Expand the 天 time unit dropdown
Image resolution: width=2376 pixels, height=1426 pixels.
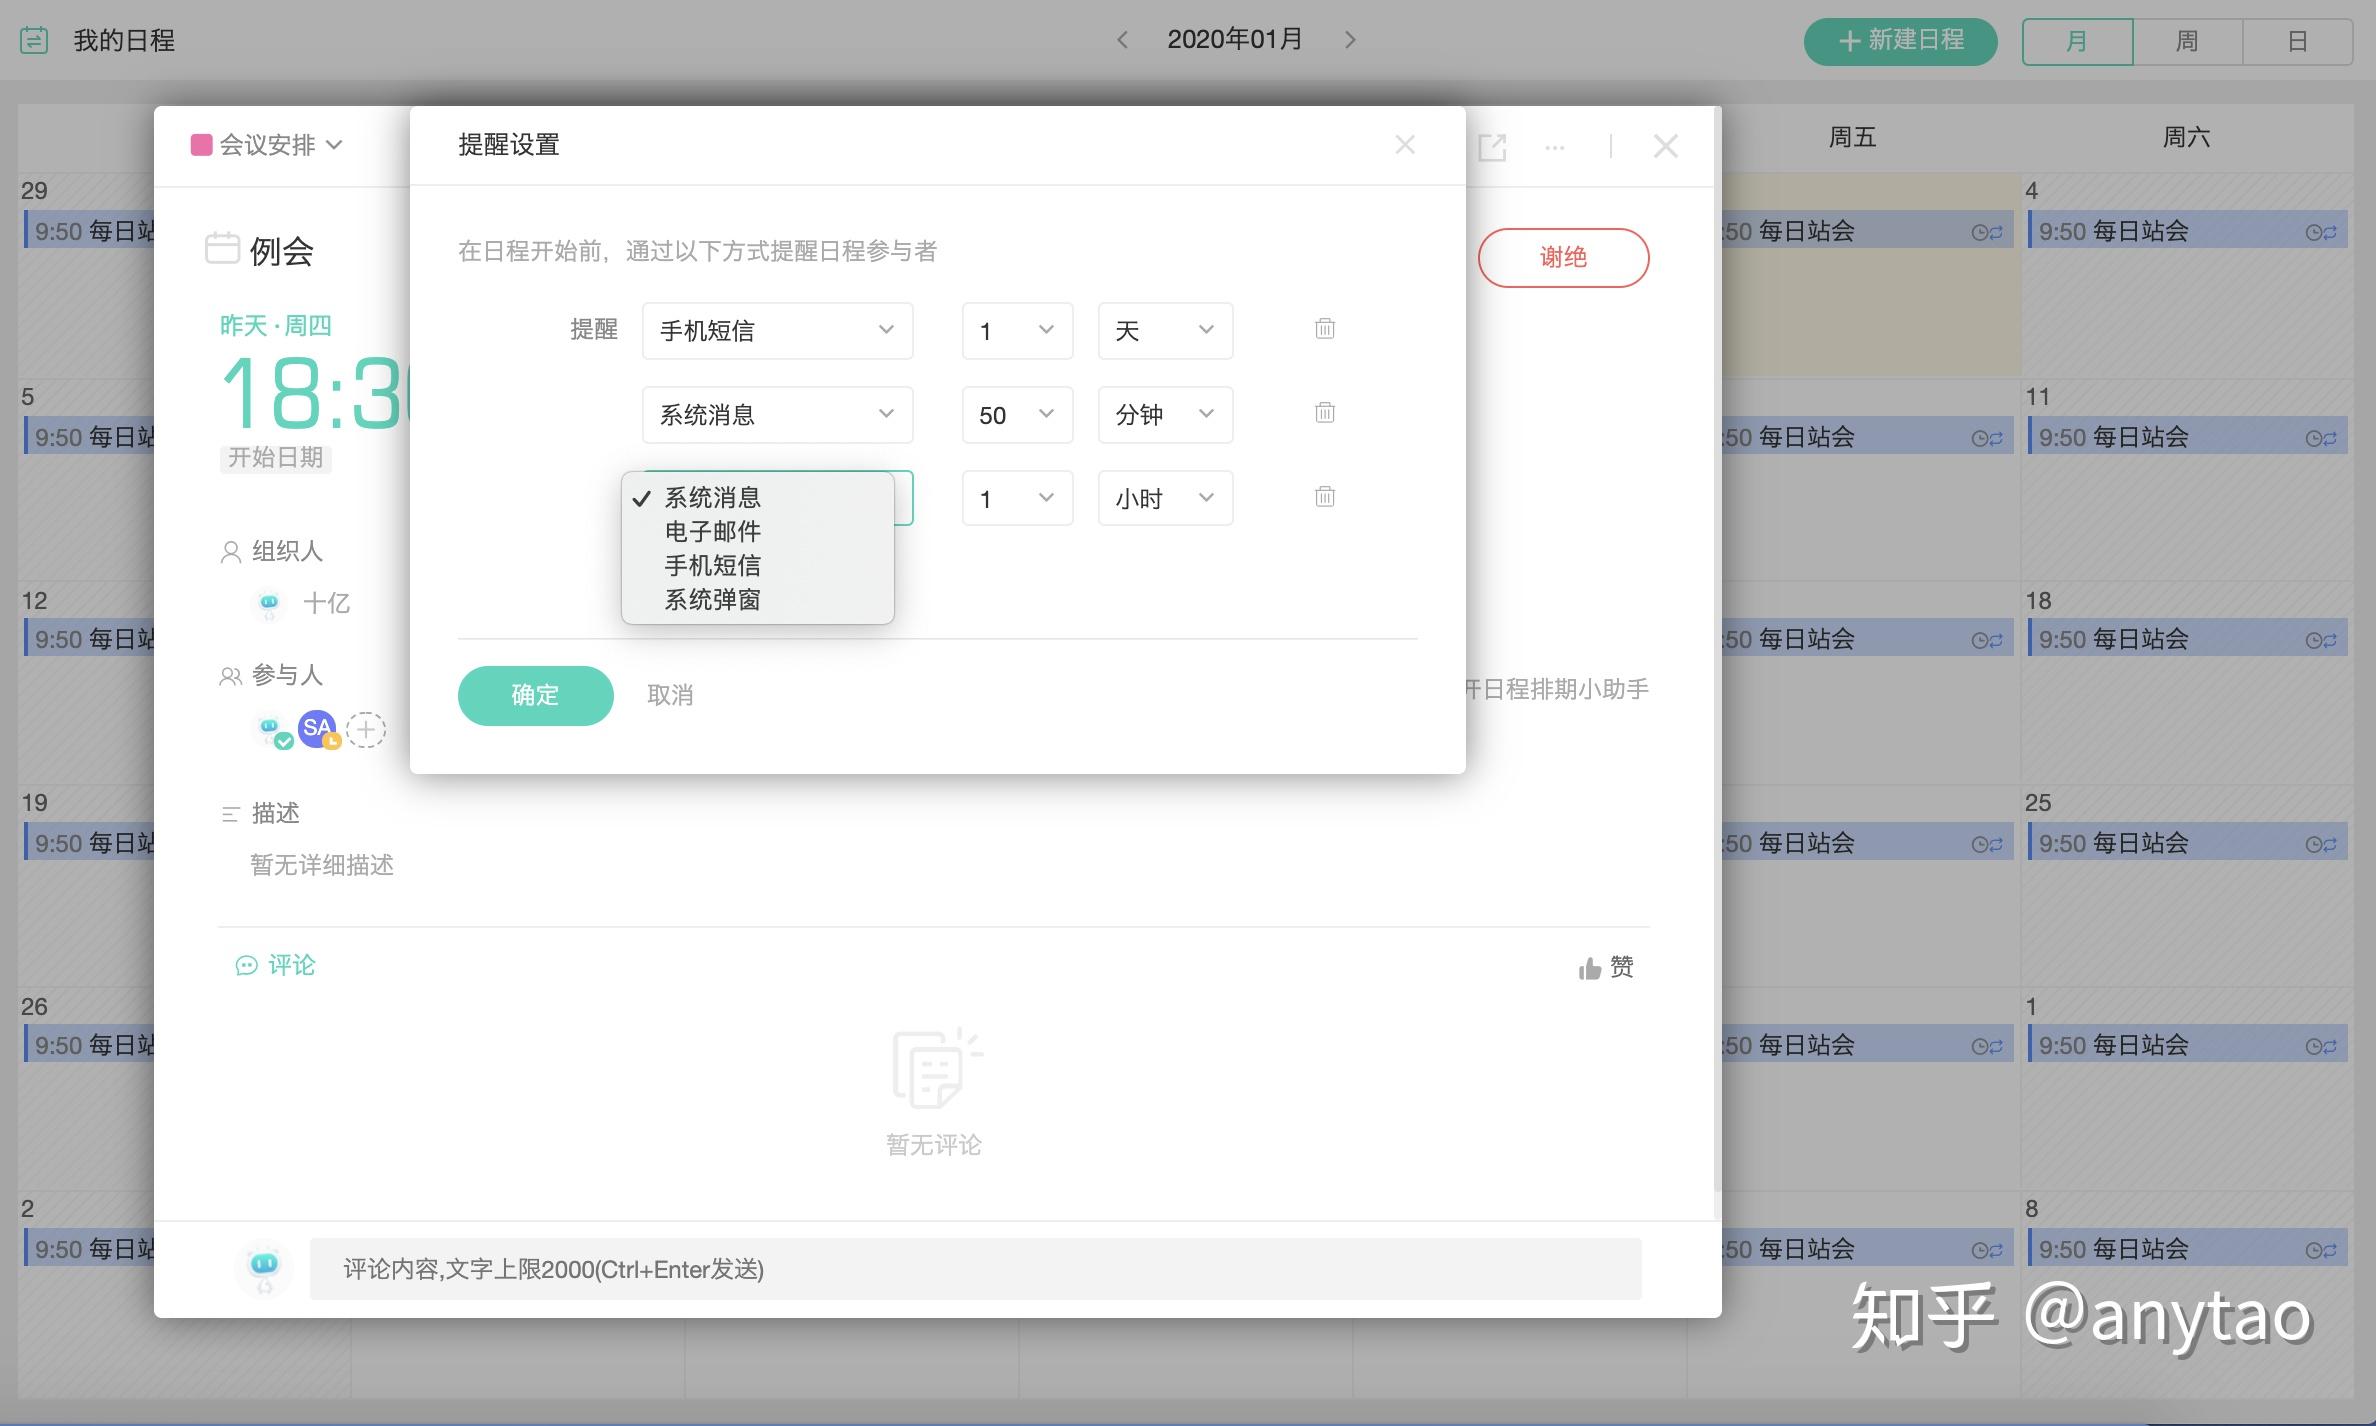coord(1165,331)
